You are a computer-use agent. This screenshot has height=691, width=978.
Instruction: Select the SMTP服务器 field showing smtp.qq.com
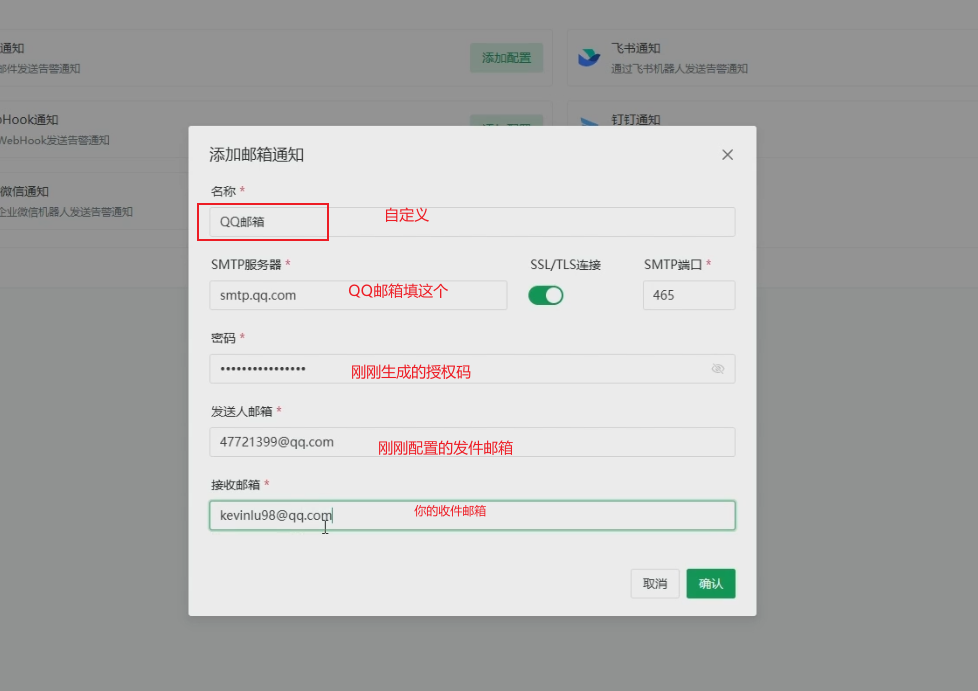[x=357, y=295]
